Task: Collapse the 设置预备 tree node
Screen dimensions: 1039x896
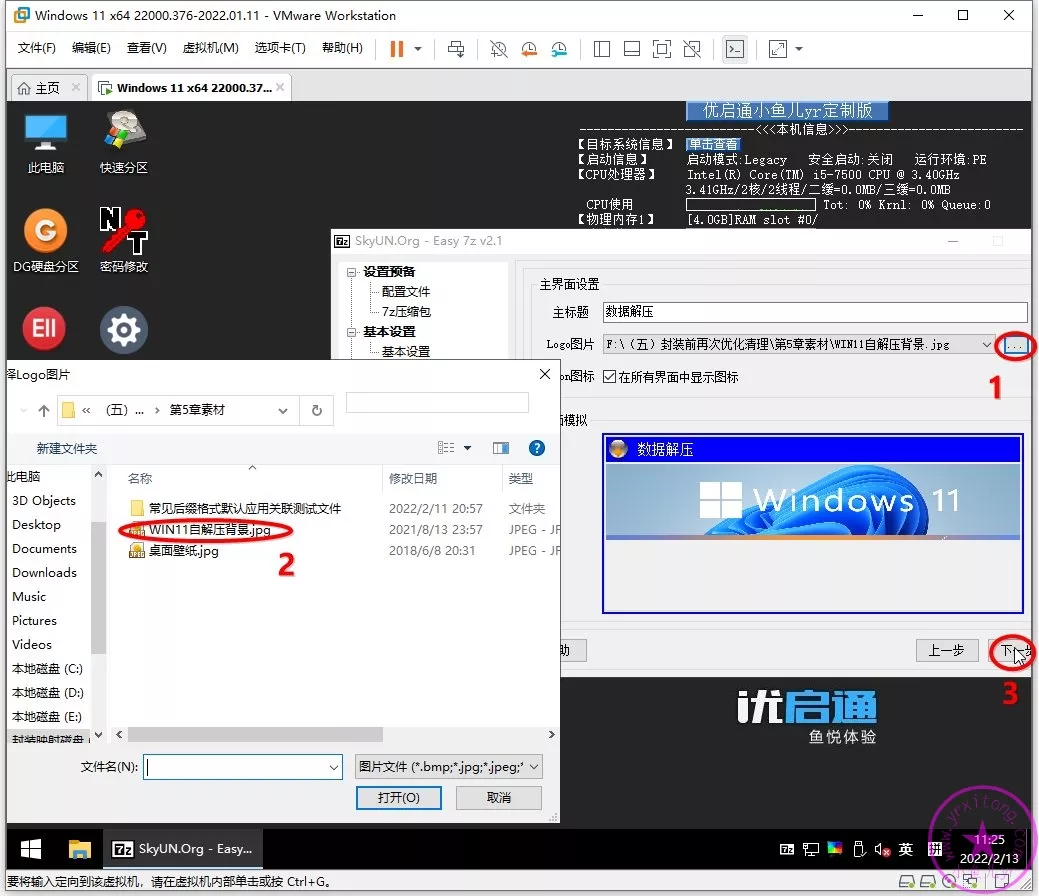Action: (352, 272)
